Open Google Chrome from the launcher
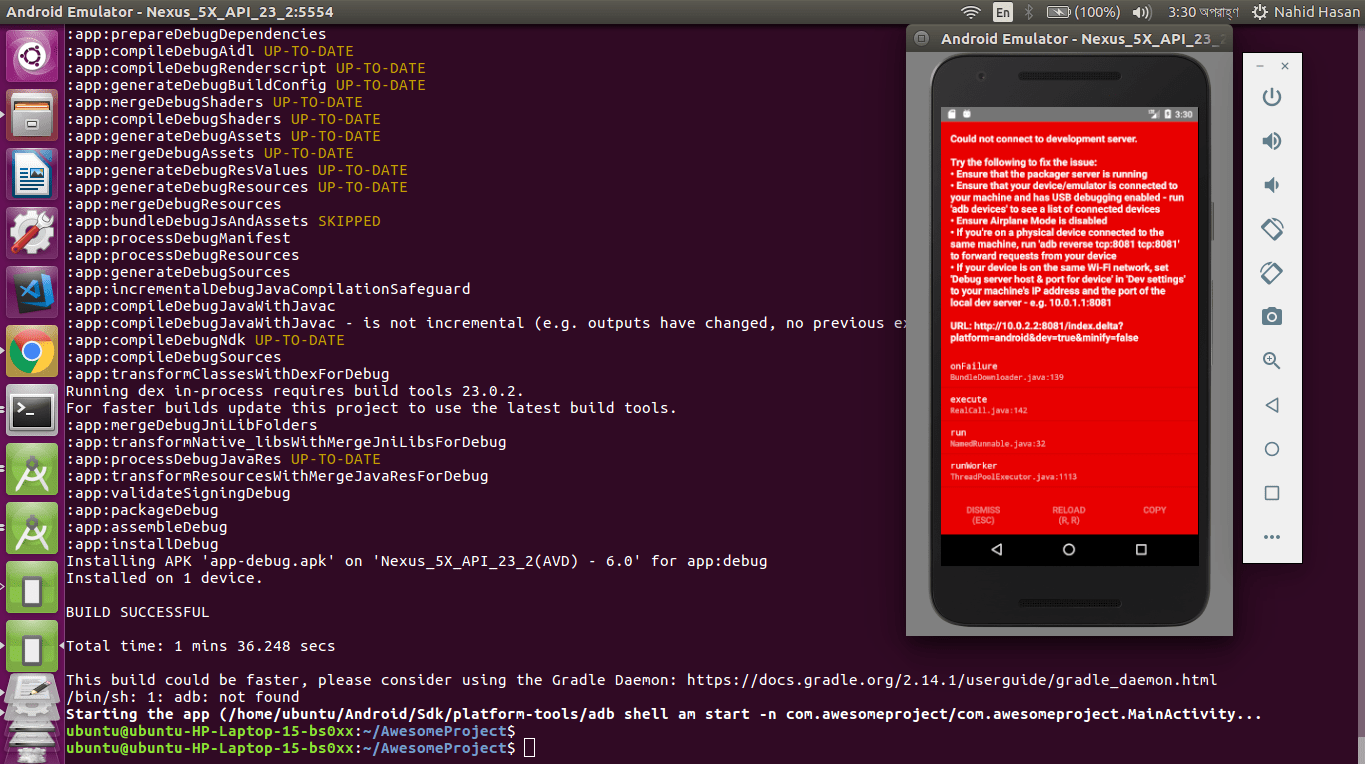Viewport: 1365px width, 764px height. [32, 351]
